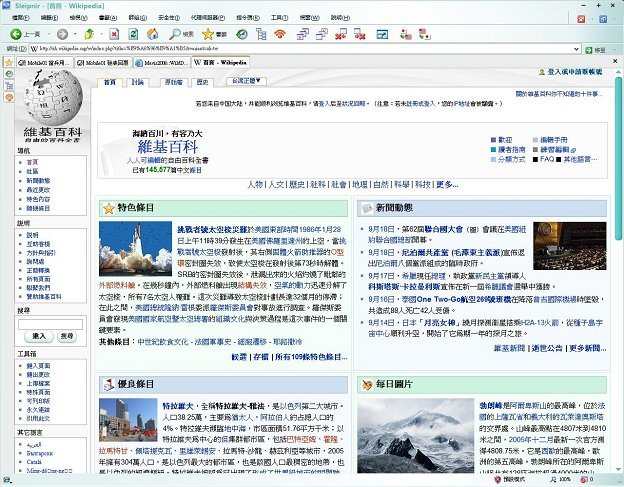
Task: Open the 特拉維夫 article link
Action: (x=178, y=406)
